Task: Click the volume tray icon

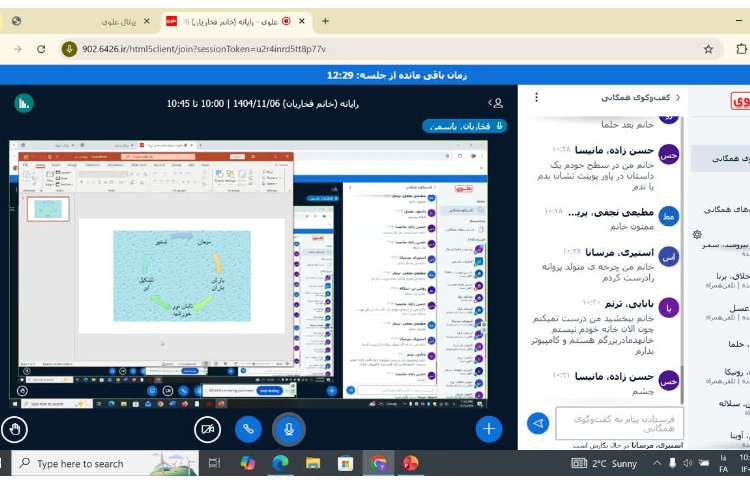Action: click(x=688, y=463)
